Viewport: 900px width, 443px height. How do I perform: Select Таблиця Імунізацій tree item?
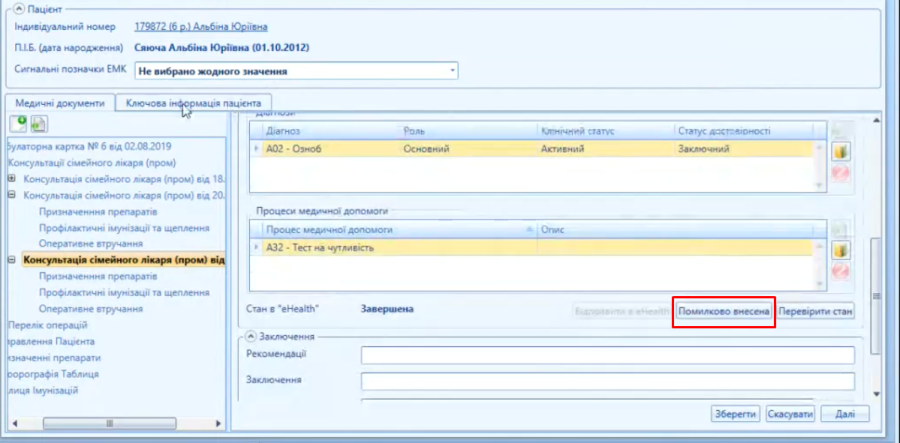click(x=42, y=390)
